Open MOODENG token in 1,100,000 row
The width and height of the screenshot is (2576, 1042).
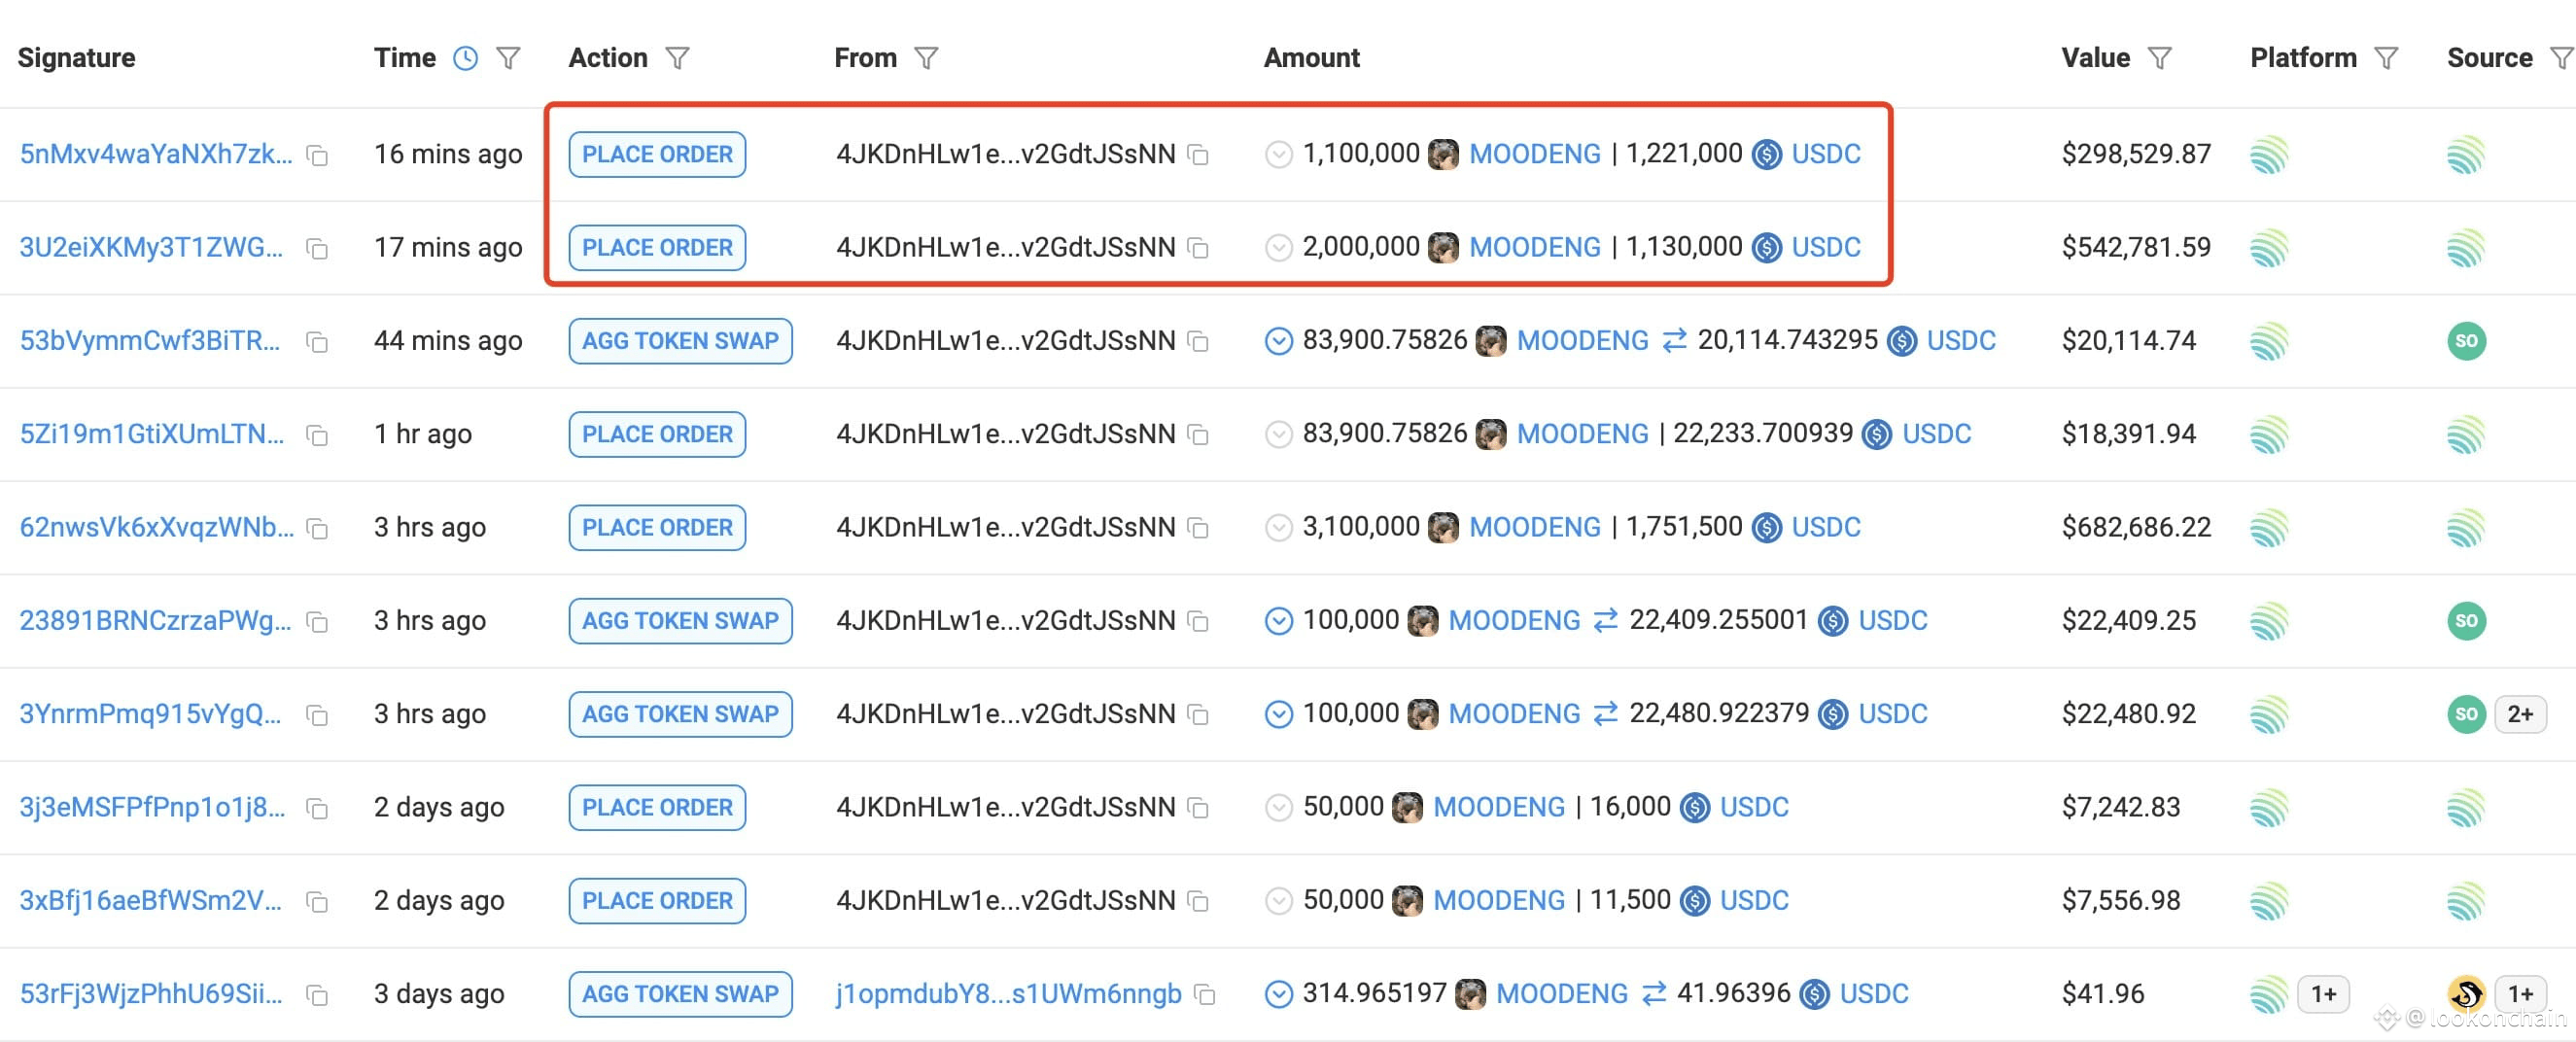(x=1535, y=154)
